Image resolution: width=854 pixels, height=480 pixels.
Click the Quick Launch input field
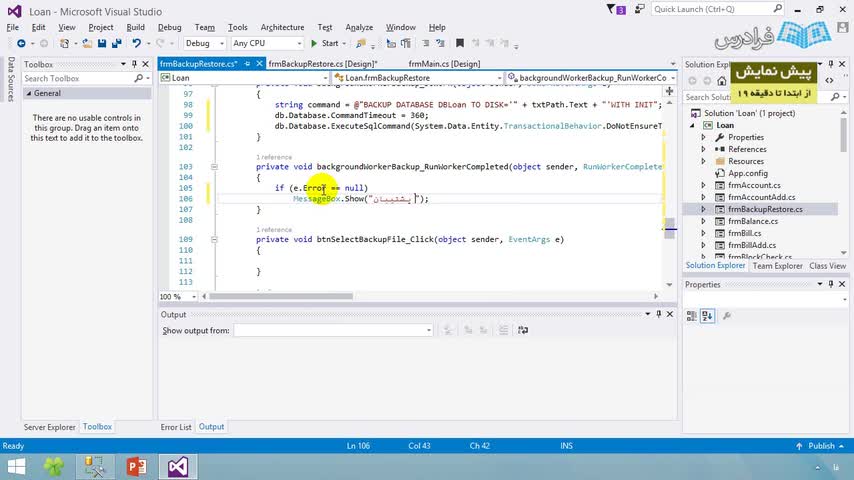pos(711,9)
